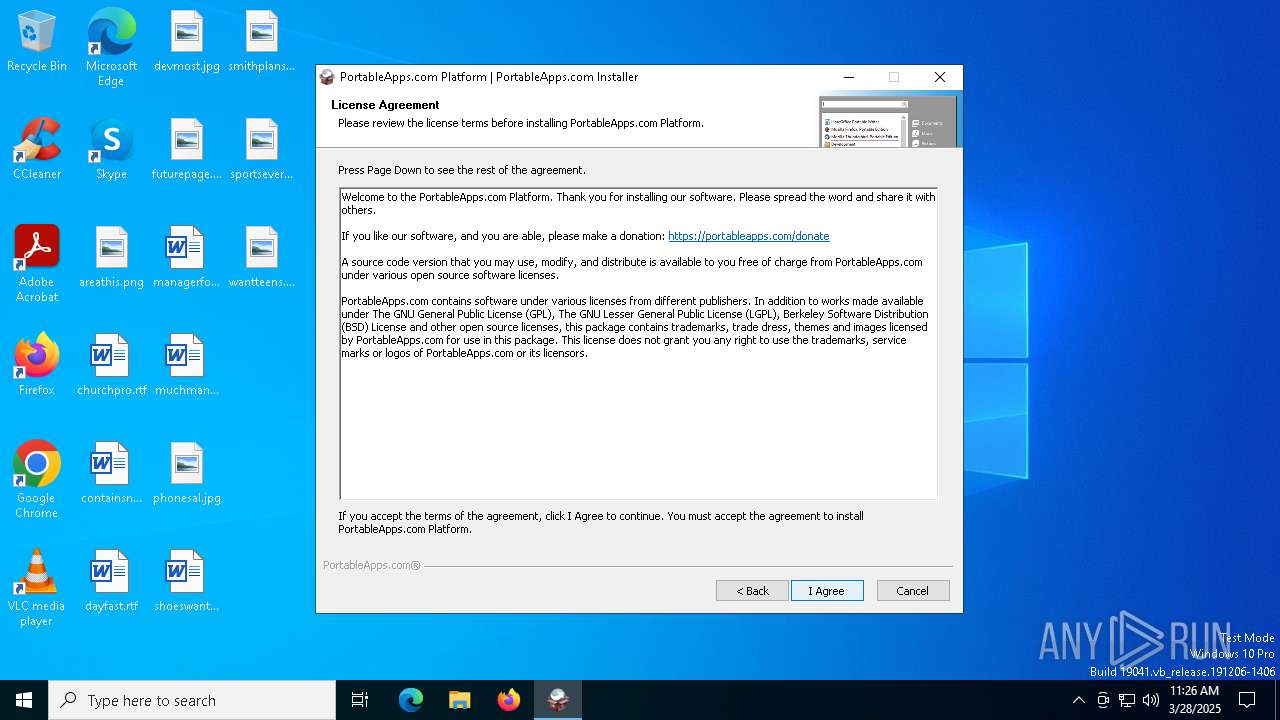Viewport: 1280px width, 720px height.
Task: Open the portableapps.com/donate link
Action: click(748, 236)
